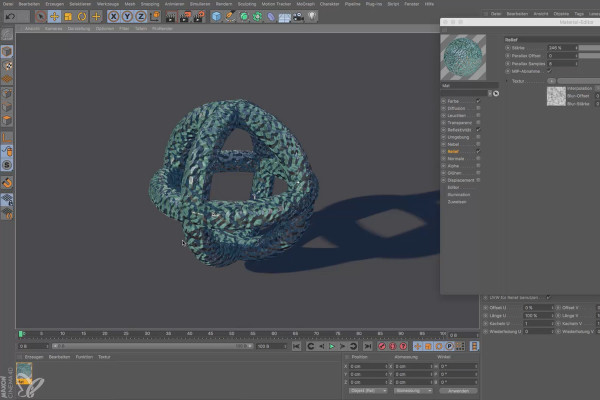This screenshot has height=400, width=600.
Task: Open the render settings clapperboard icon
Action: click(x=199, y=16)
